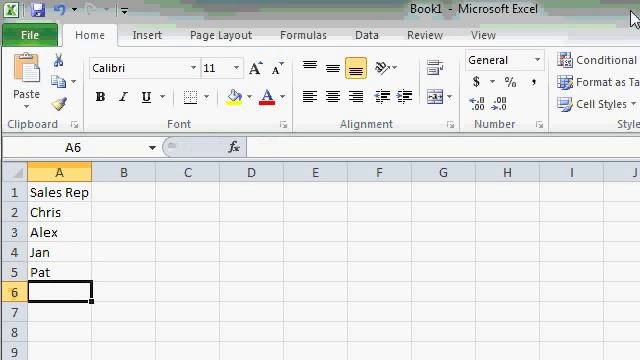Toggle Top Align for cell
The height and width of the screenshot is (360, 640).
pos(310,67)
